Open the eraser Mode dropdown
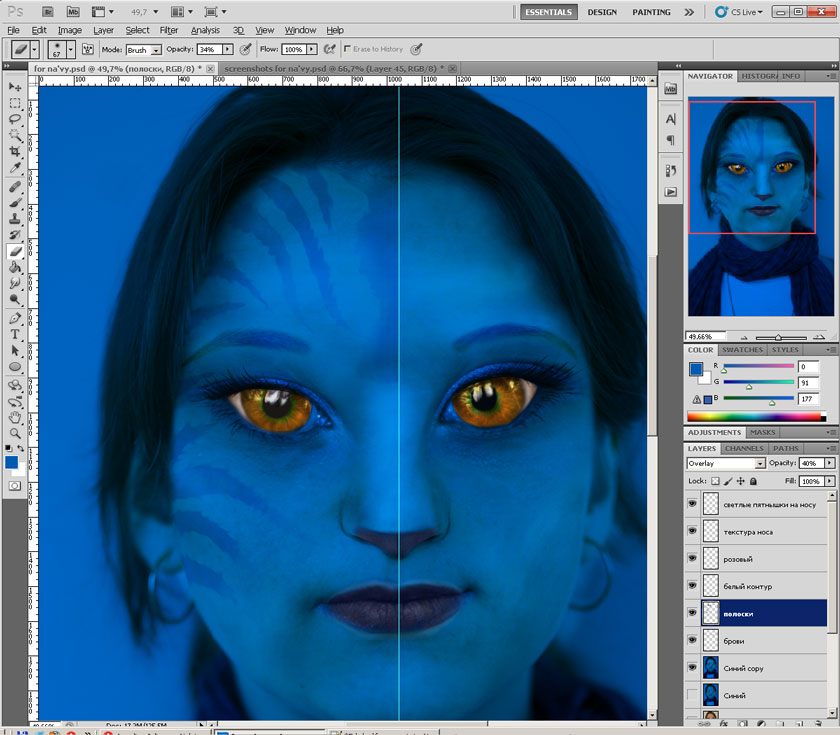Viewport: 840px width, 735px height. point(141,49)
